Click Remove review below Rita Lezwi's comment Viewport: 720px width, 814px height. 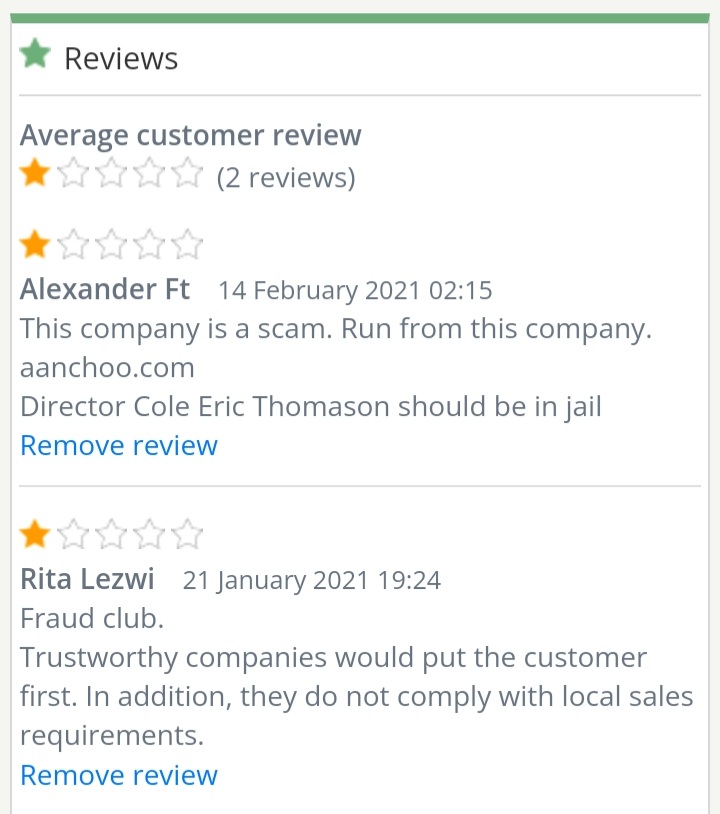point(118,774)
